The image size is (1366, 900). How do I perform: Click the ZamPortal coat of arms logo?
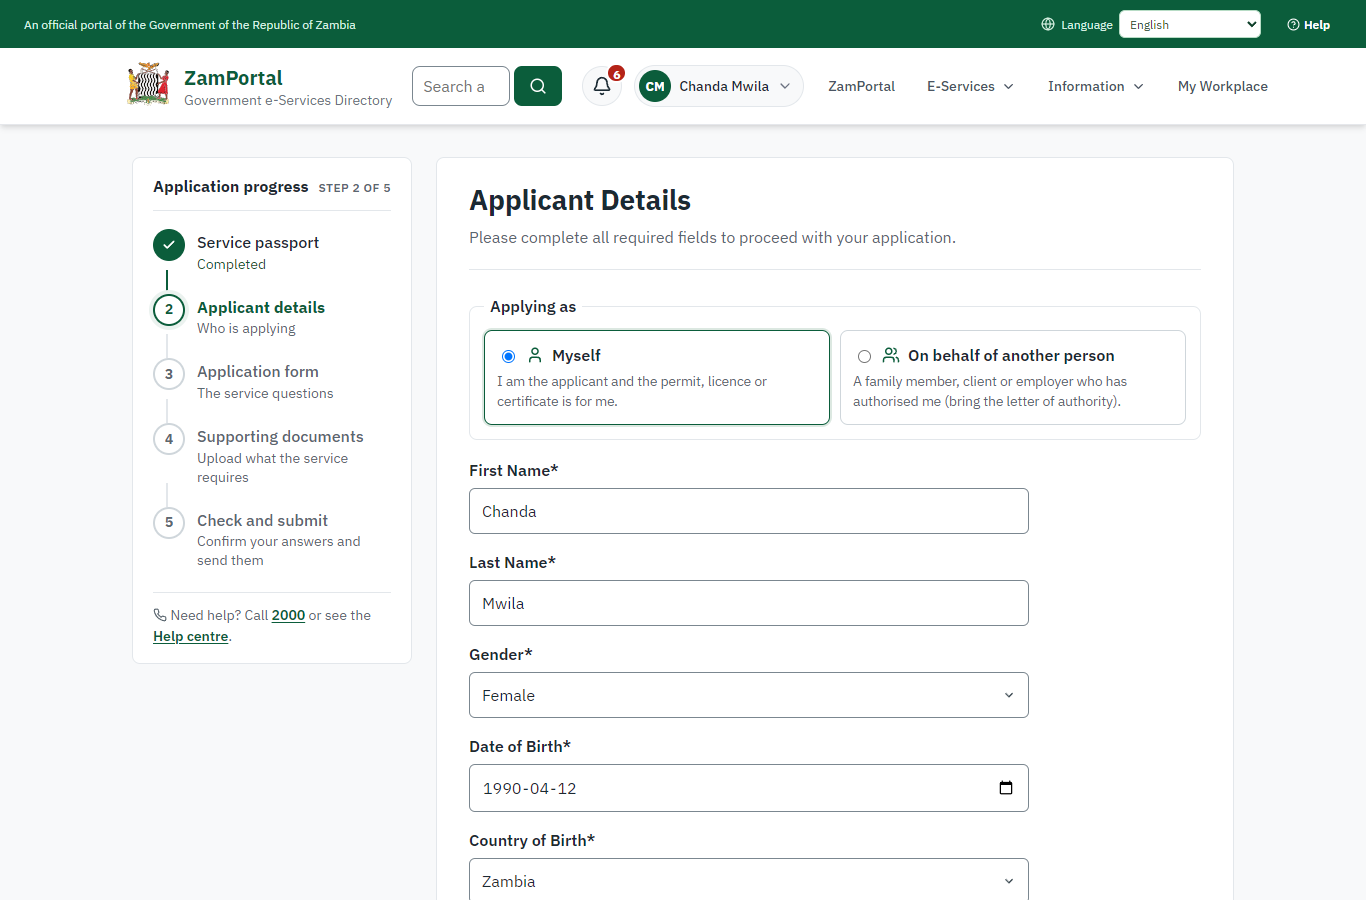(x=148, y=85)
